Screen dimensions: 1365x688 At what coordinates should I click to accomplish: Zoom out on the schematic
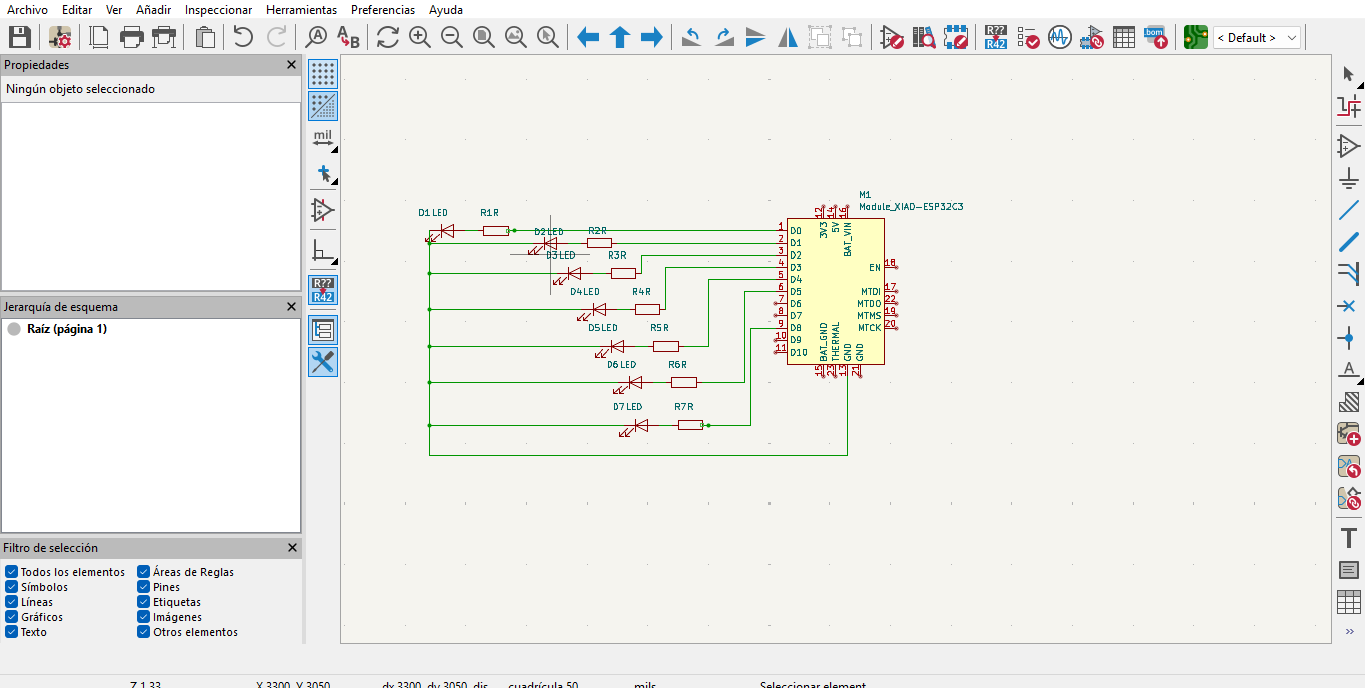(452, 38)
